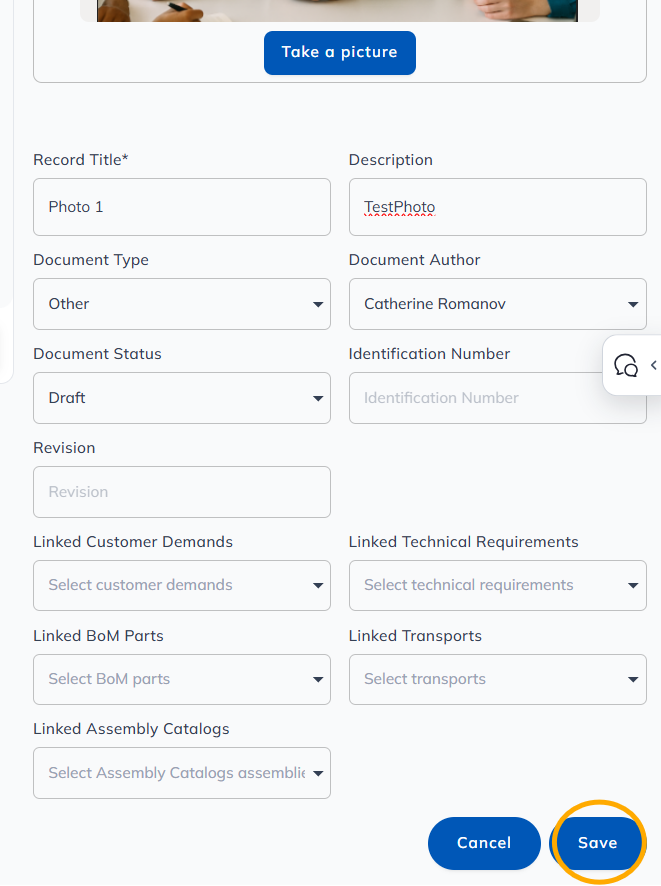Expand the Linked BoM Parts dropdown
The width and height of the screenshot is (661, 886).
[x=182, y=679]
